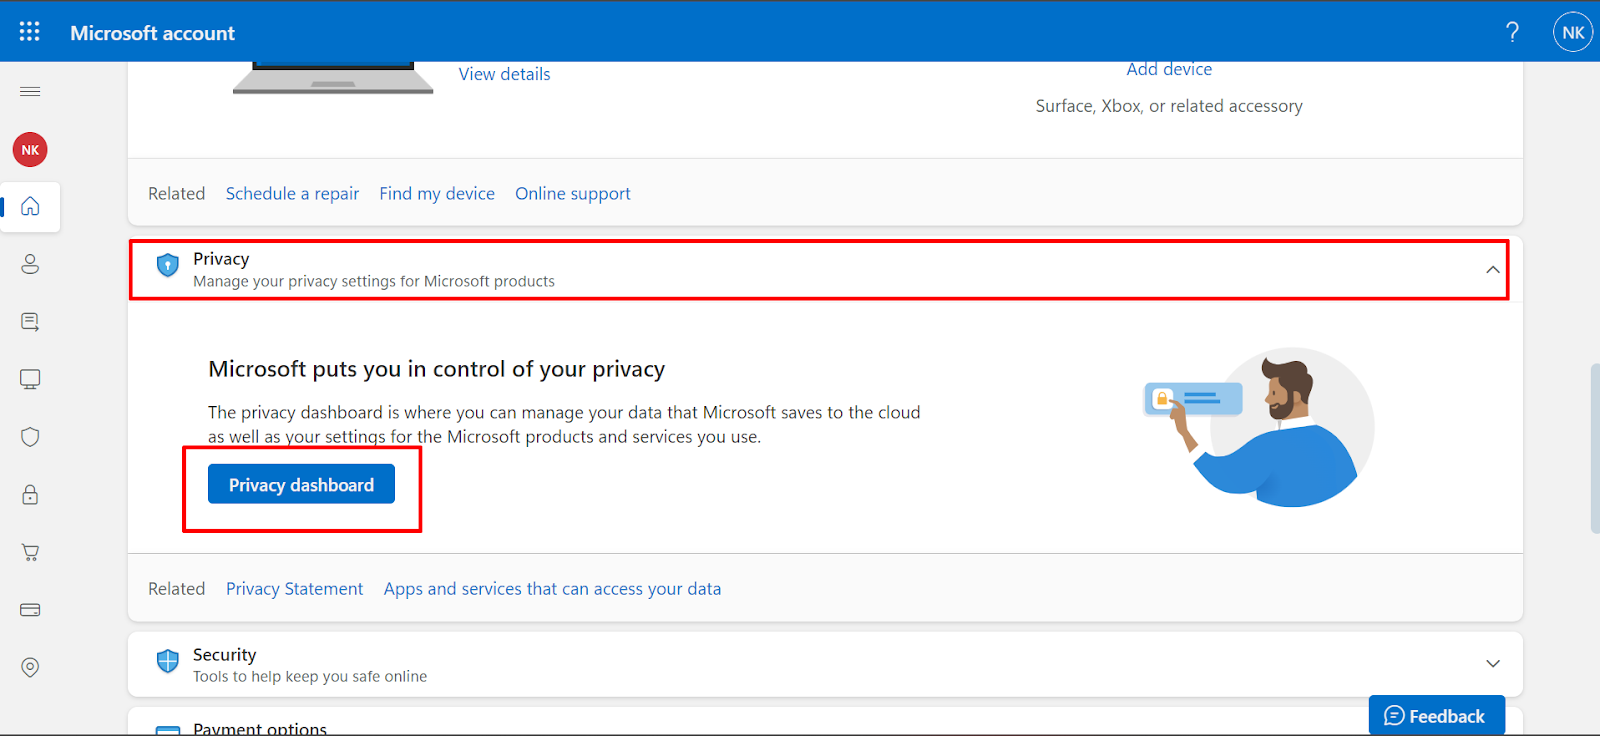
Task: Open Privacy shield icon in sidebar
Action: [30, 437]
